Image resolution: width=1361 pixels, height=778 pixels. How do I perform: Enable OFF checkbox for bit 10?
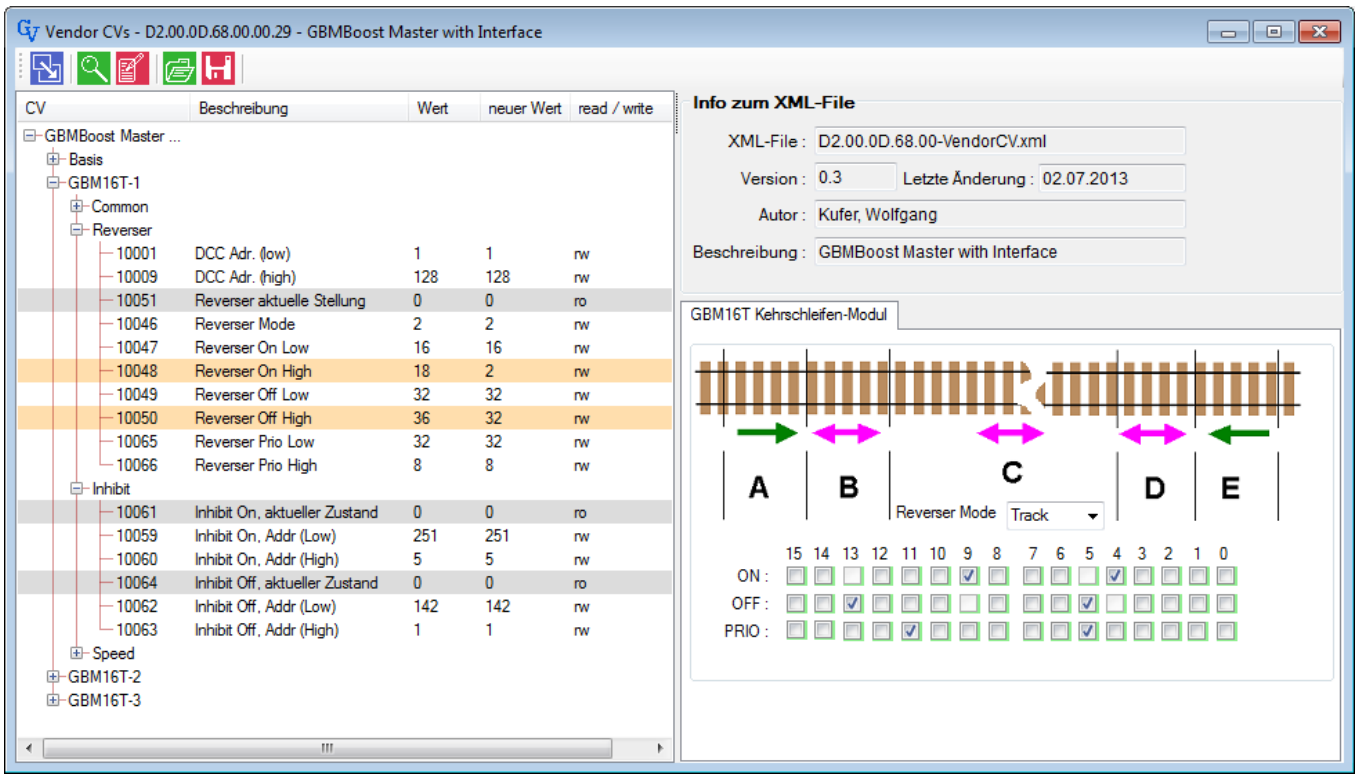[938, 604]
